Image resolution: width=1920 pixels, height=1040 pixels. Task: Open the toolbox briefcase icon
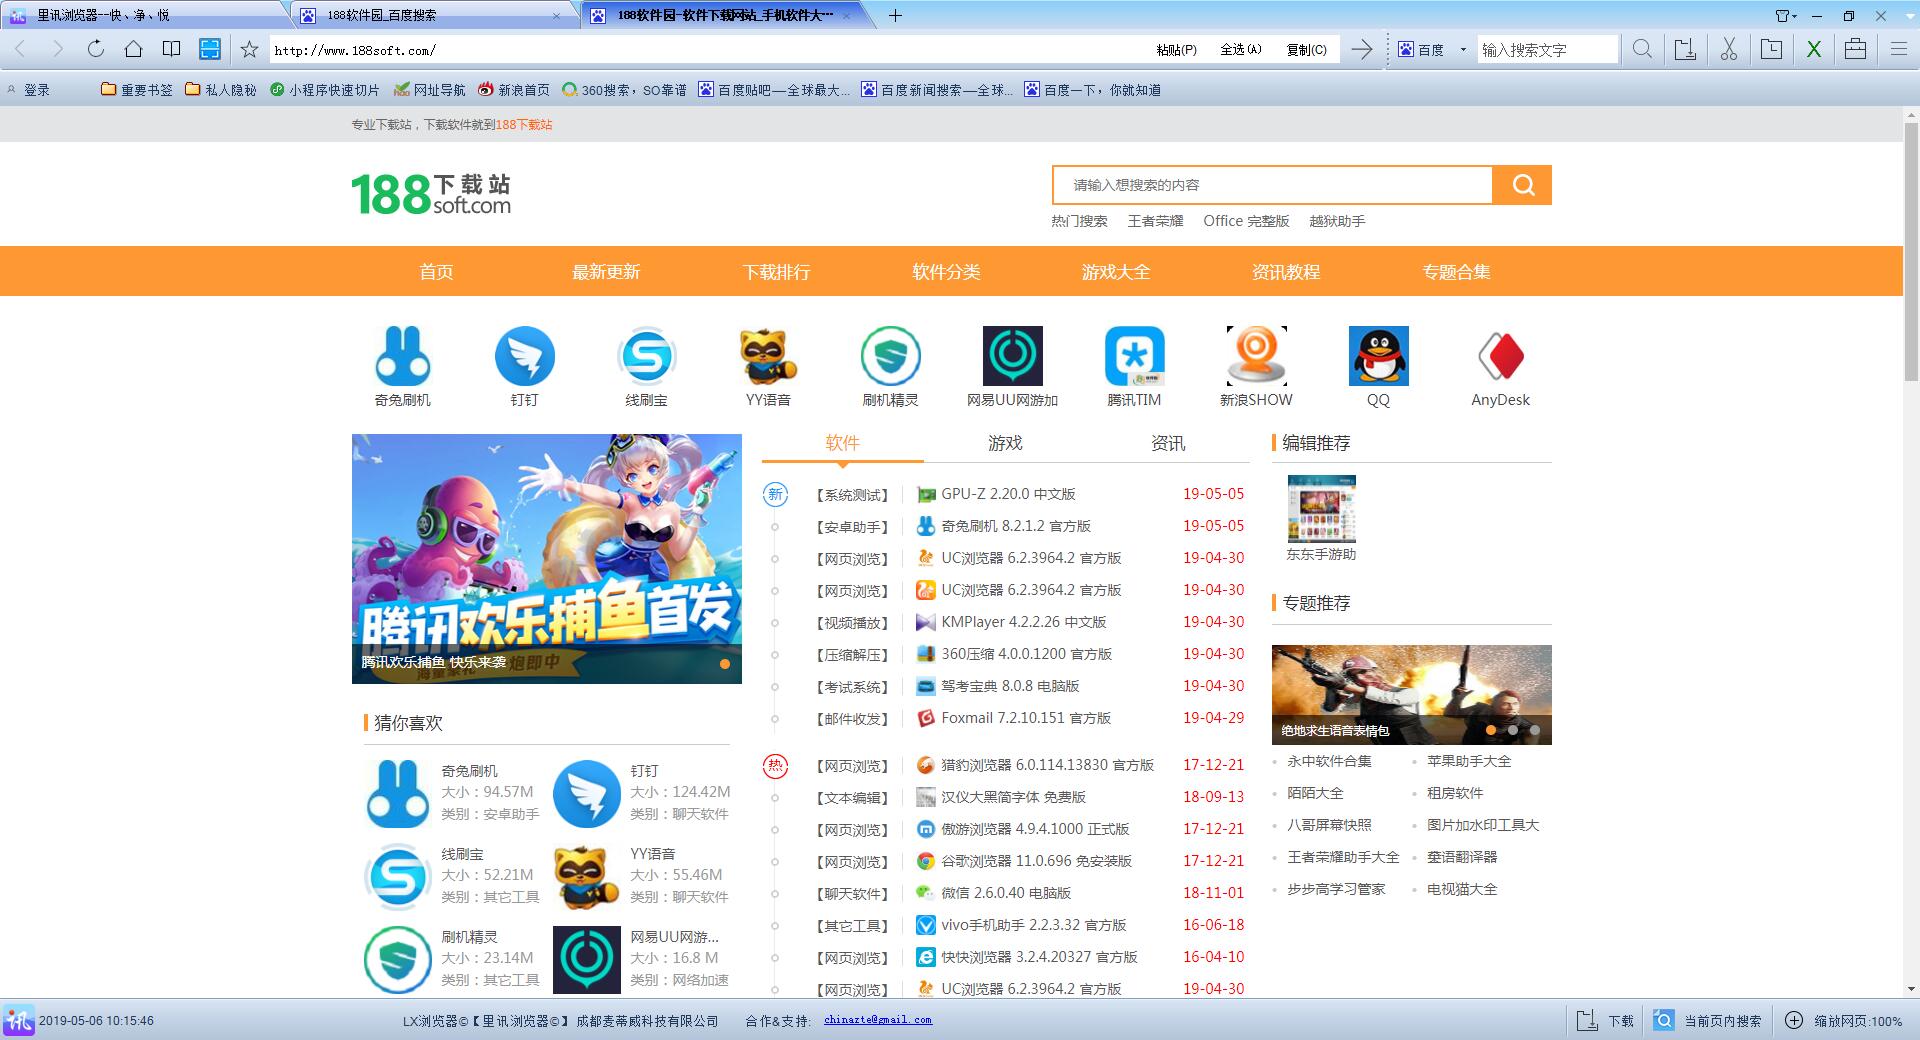(1855, 49)
